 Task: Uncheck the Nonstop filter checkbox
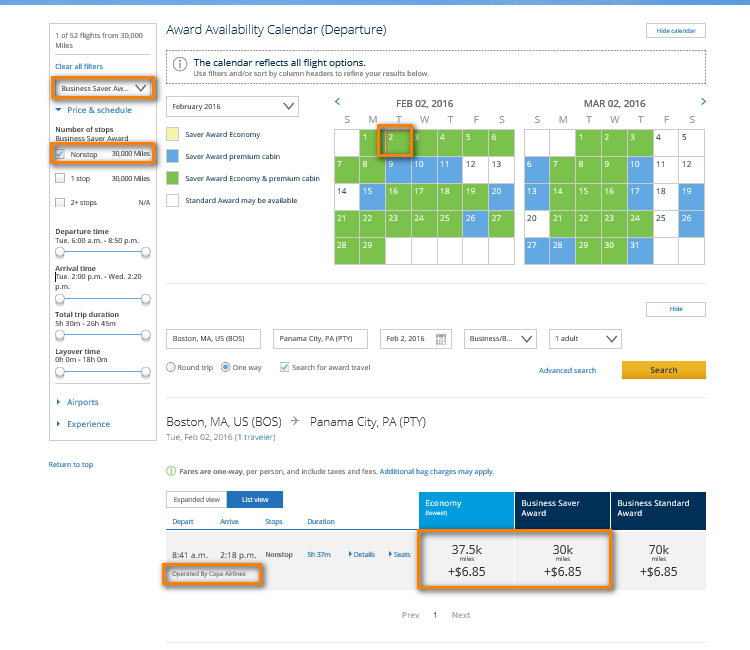tap(61, 154)
